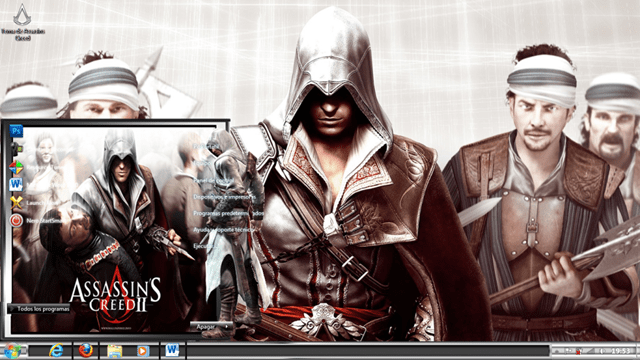Open Dispositivos e impresoras
640x360 pixels.
[x=224, y=197]
